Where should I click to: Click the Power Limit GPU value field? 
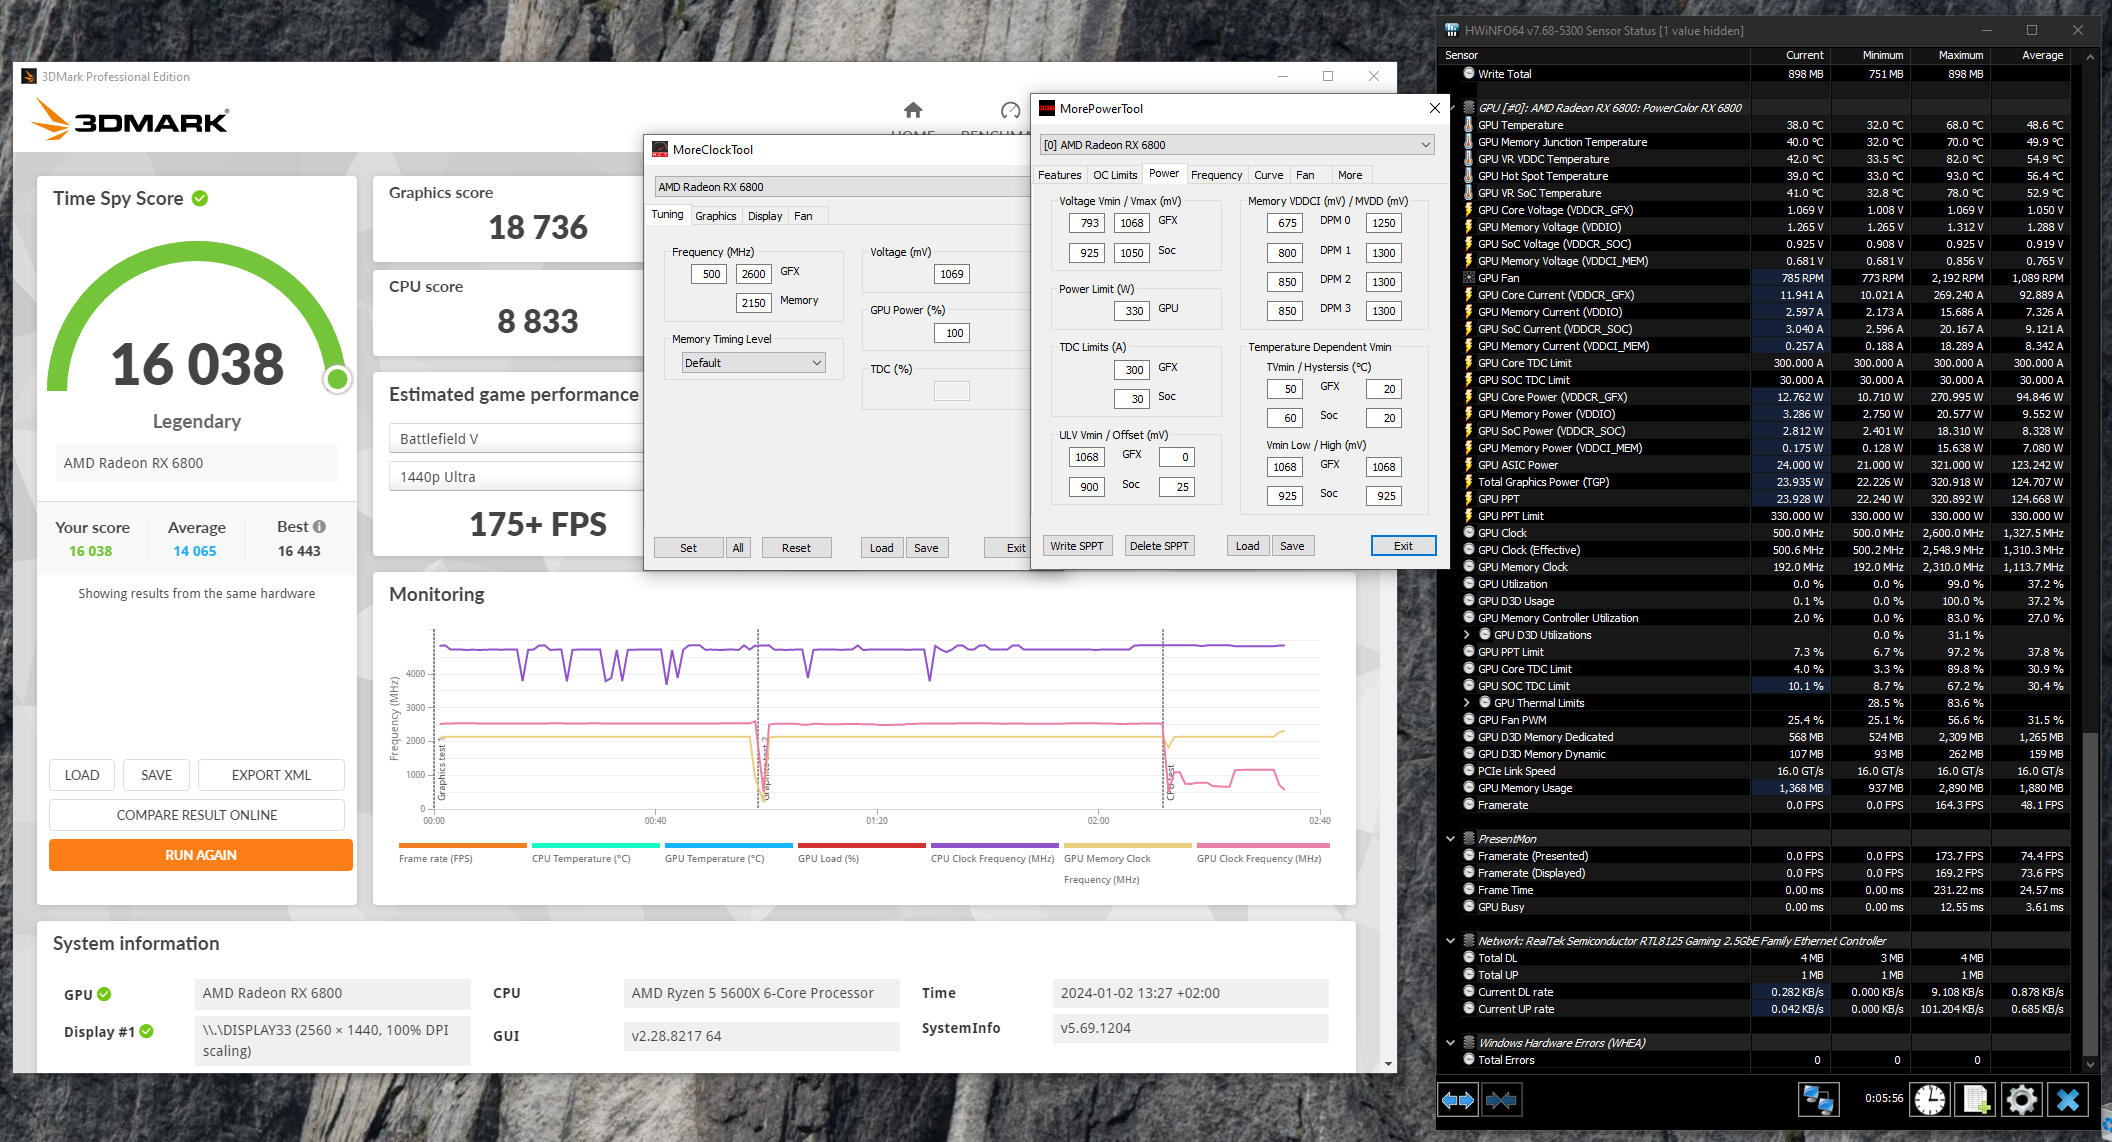coord(1133,311)
